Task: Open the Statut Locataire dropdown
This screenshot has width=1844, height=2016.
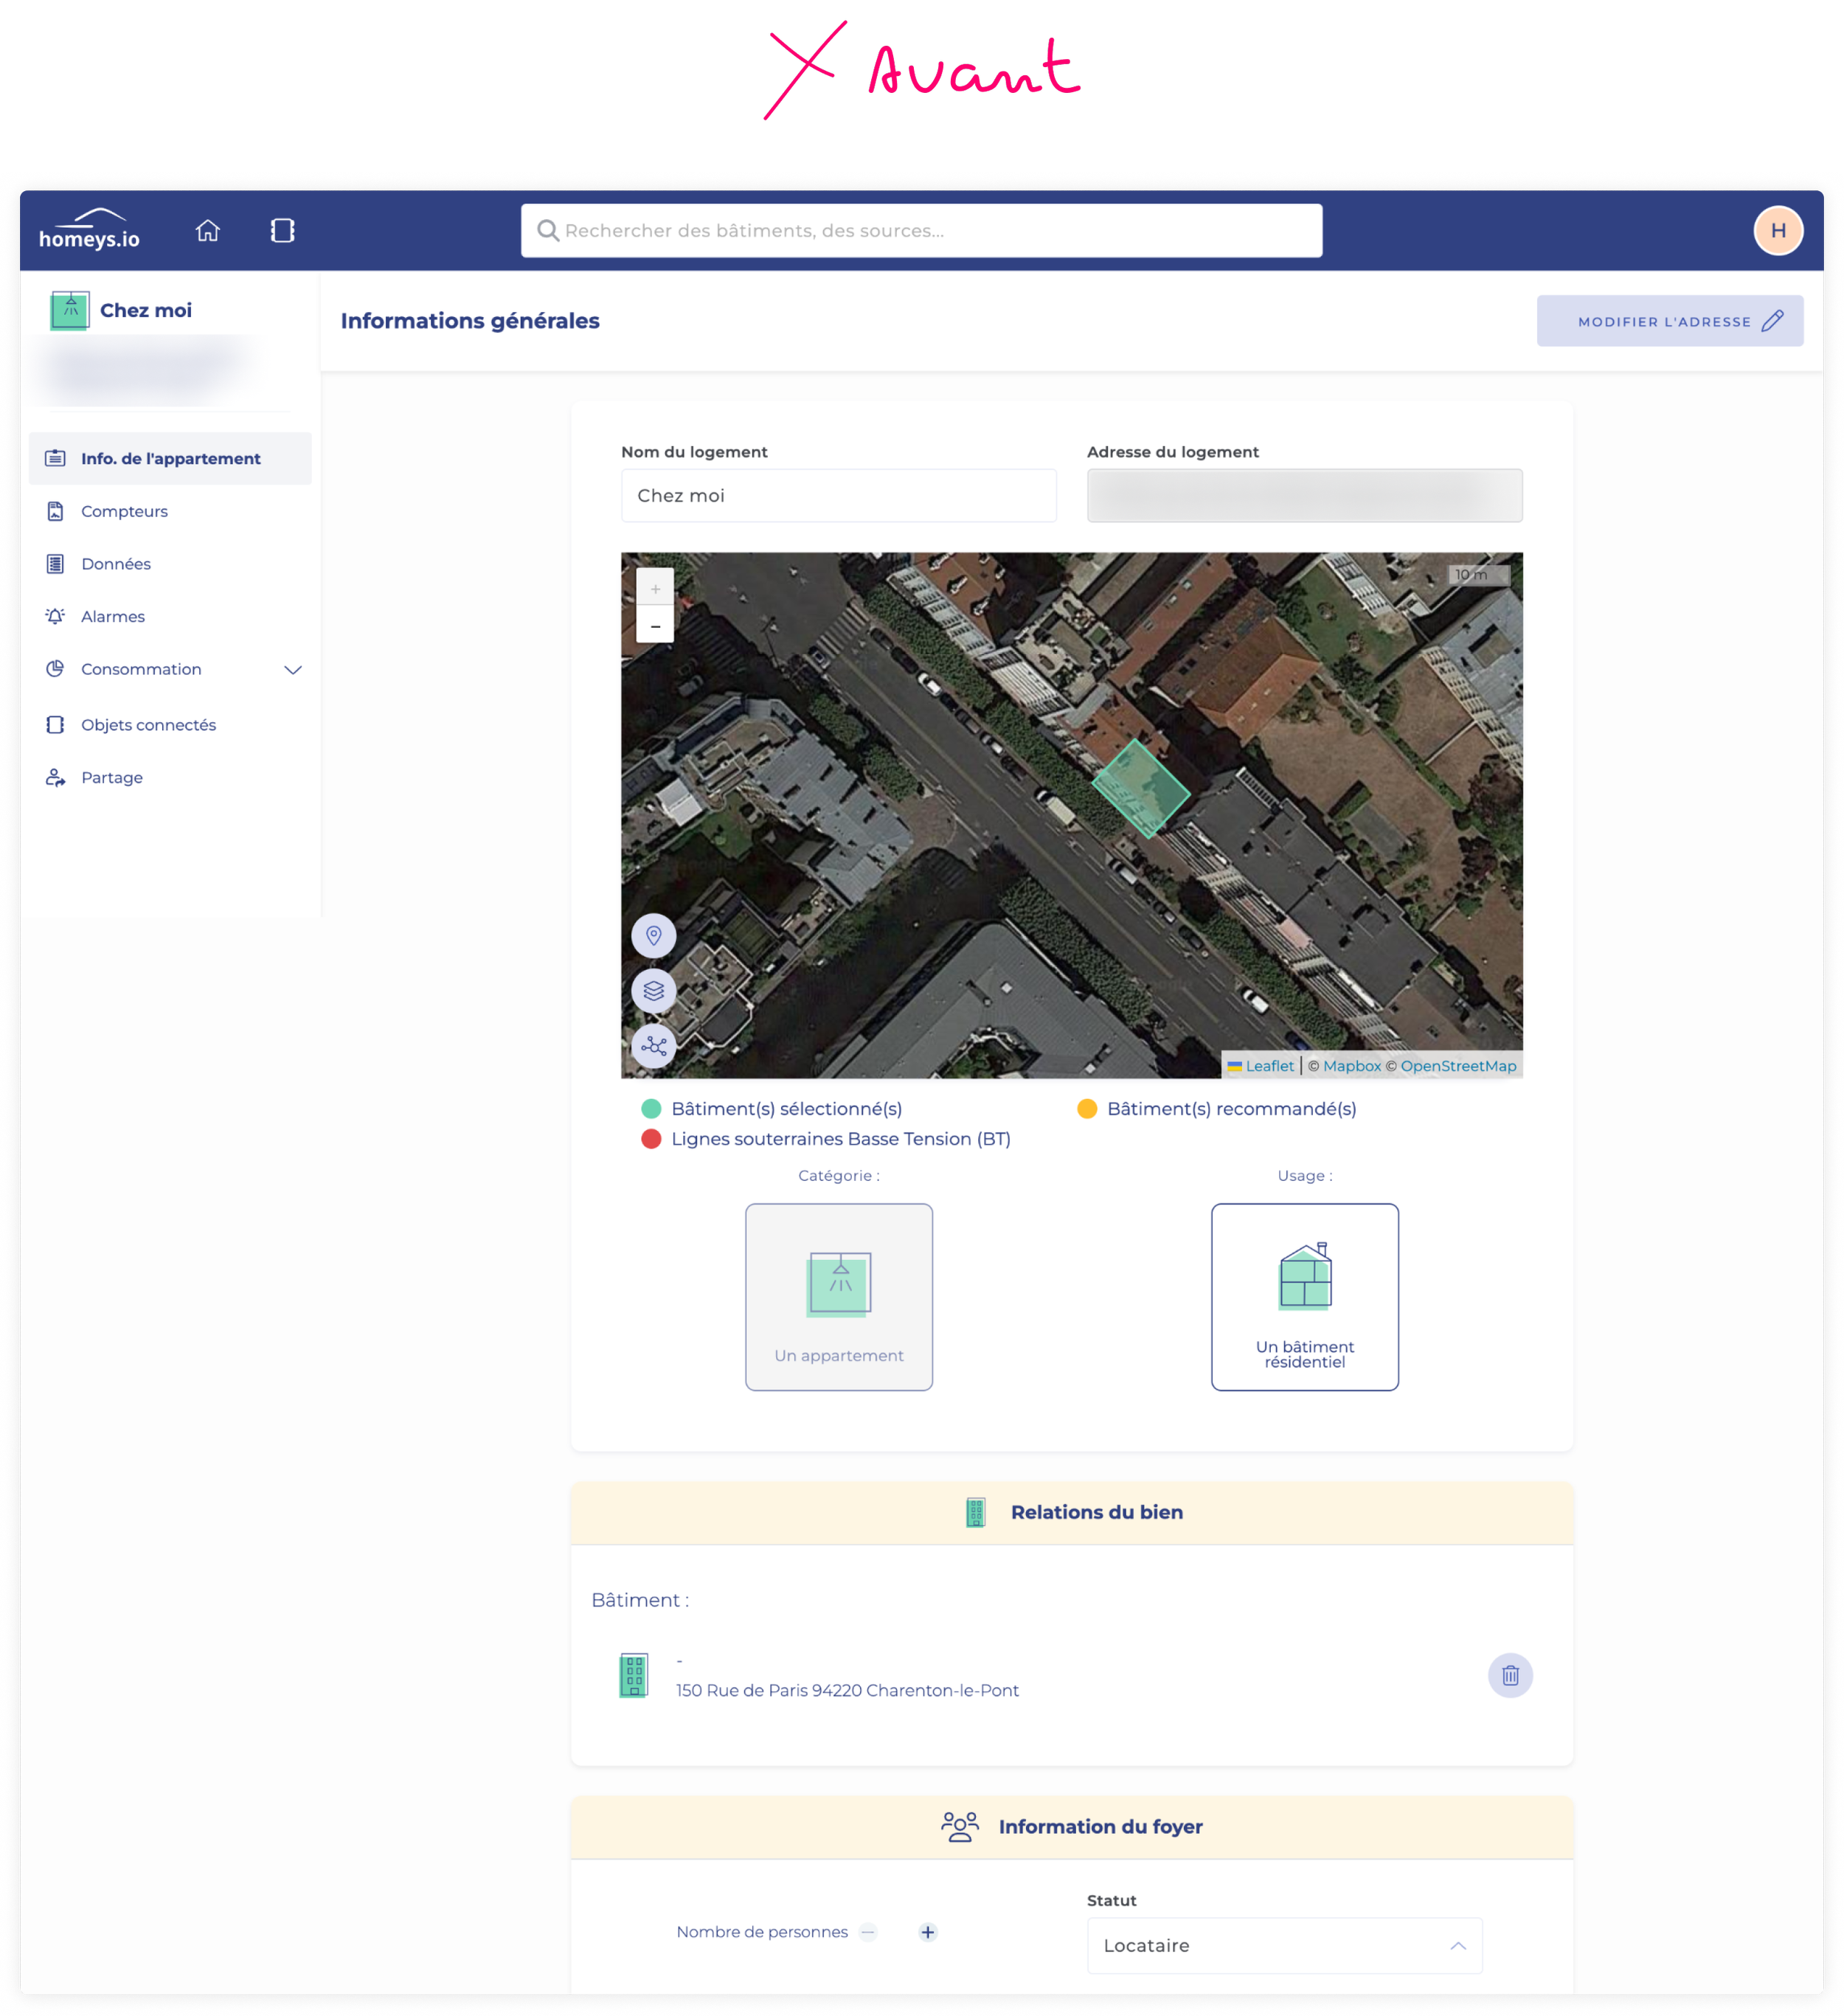Action: 1284,1945
